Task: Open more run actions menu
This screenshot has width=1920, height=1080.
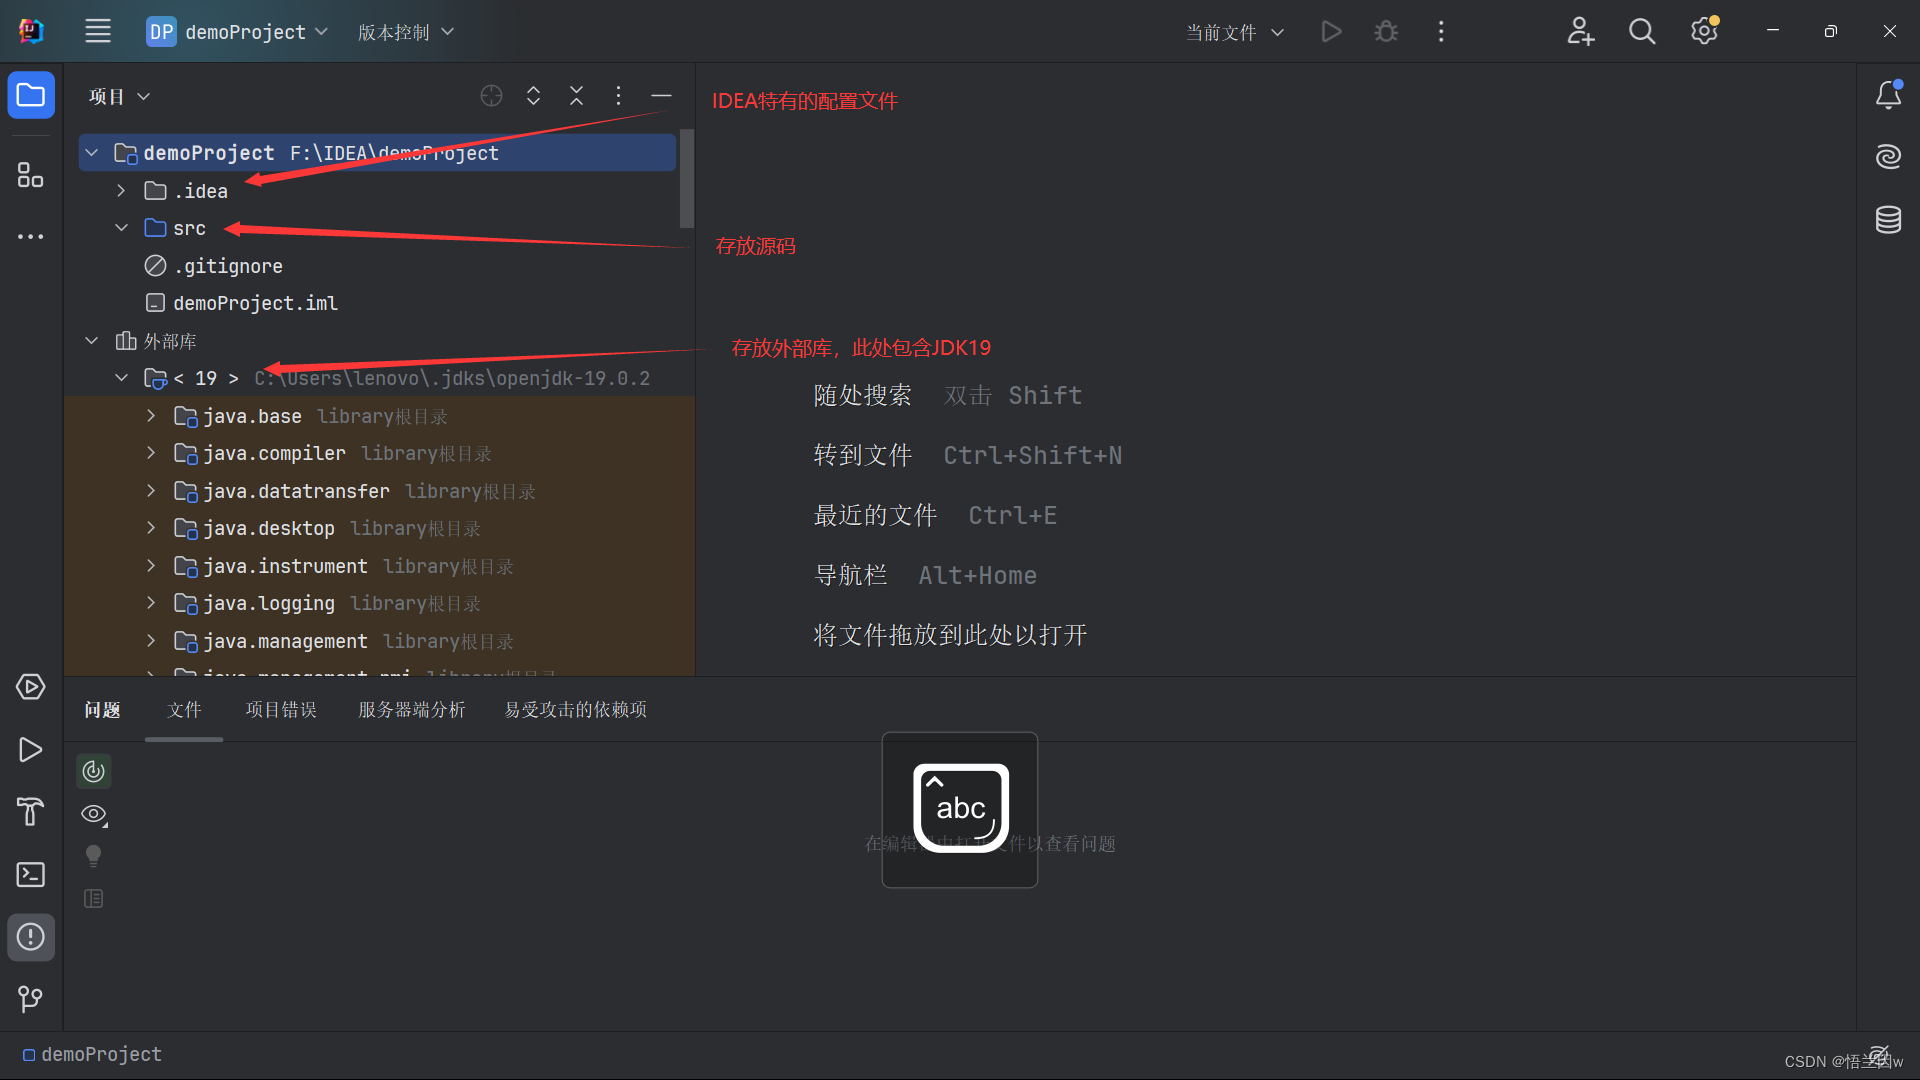Action: (x=1441, y=32)
